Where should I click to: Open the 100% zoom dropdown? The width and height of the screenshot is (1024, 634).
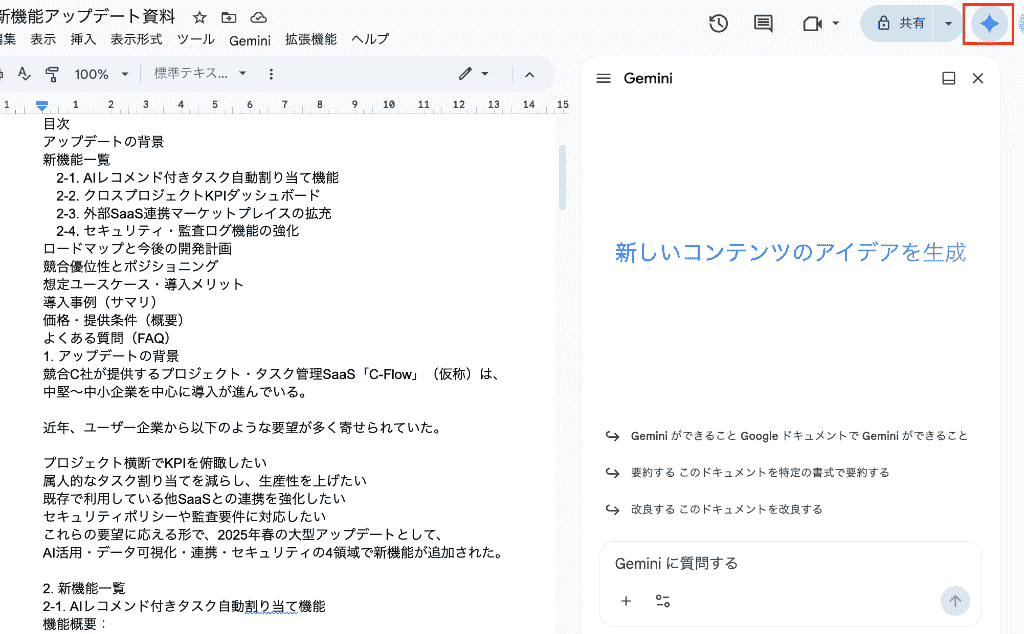point(101,74)
